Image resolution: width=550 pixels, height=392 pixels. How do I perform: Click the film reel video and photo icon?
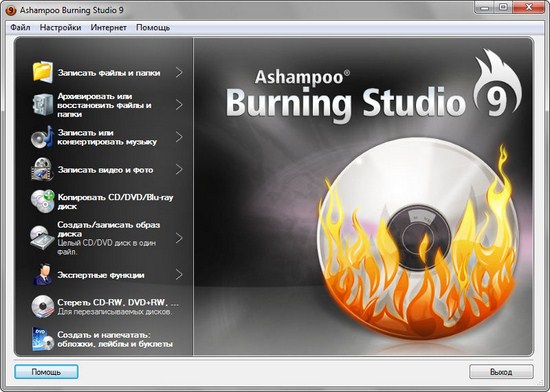(x=43, y=169)
